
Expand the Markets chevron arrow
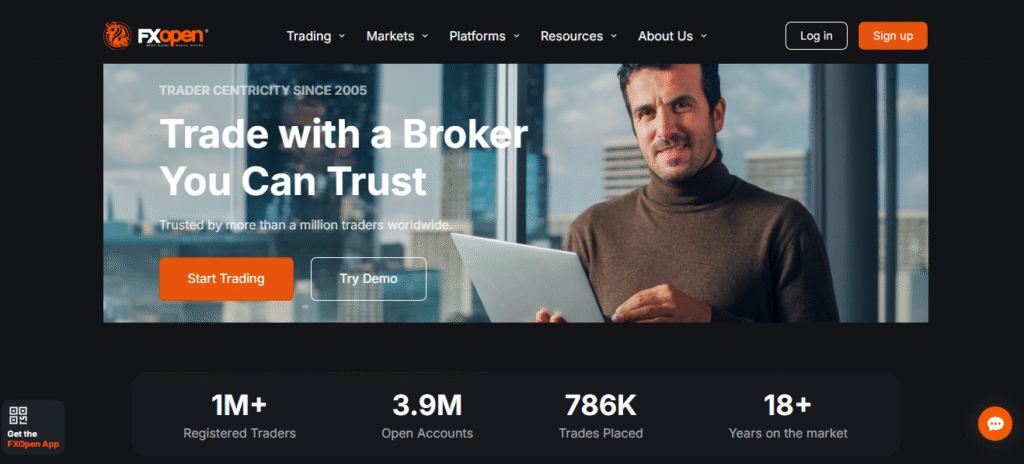point(425,36)
